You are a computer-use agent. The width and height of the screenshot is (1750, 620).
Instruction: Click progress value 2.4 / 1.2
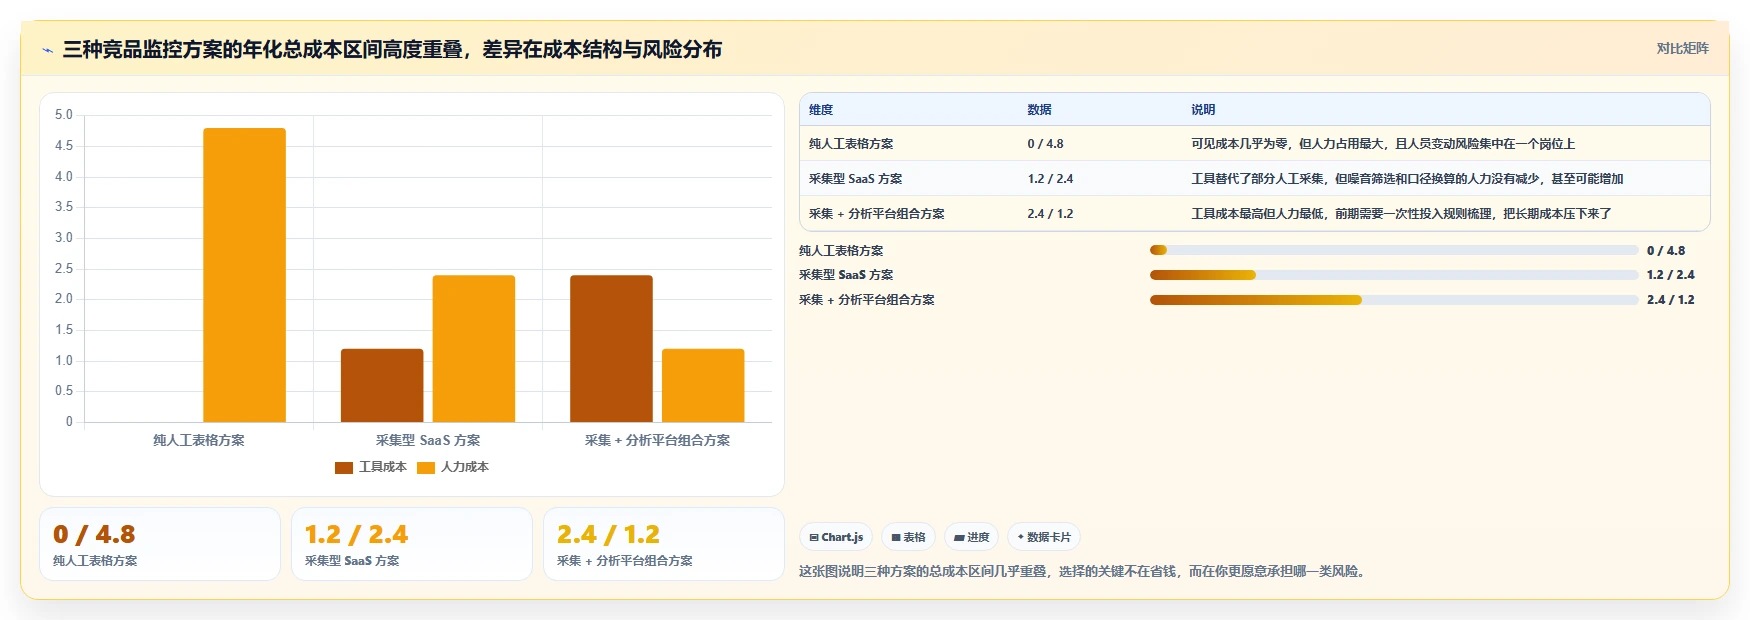[1671, 300]
